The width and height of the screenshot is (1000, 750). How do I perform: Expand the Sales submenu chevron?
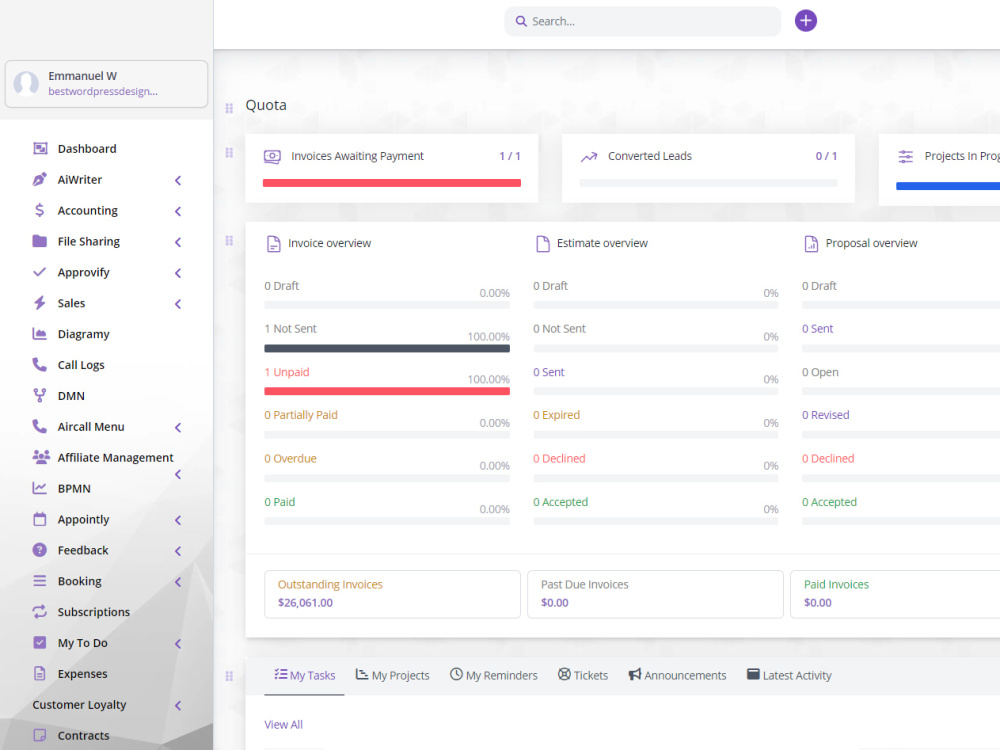click(178, 304)
